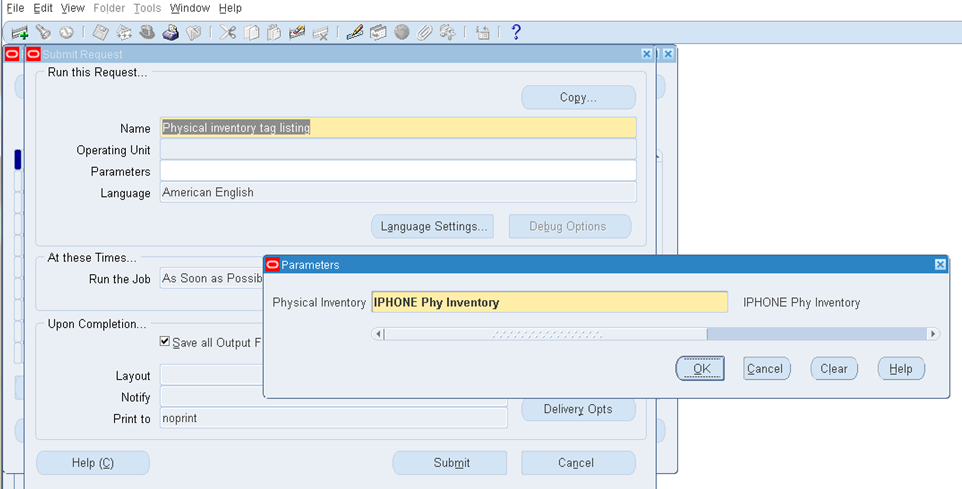Open the Window menu
The image size is (962, 489).
click(x=190, y=8)
